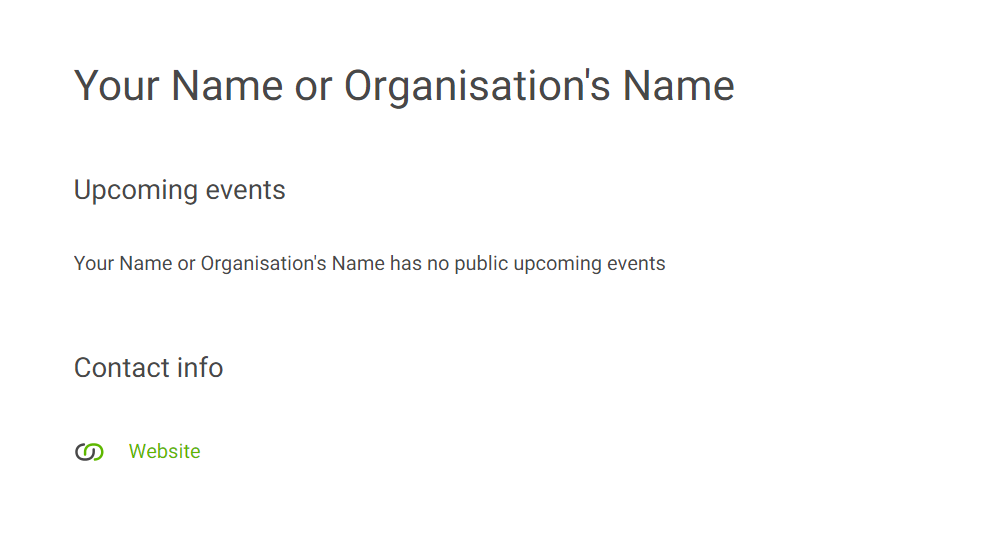Click the word 'Upcoming' in the section heading
The width and height of the screenshot is (984, 535).
pyautogui.click(x=136, y=190)
